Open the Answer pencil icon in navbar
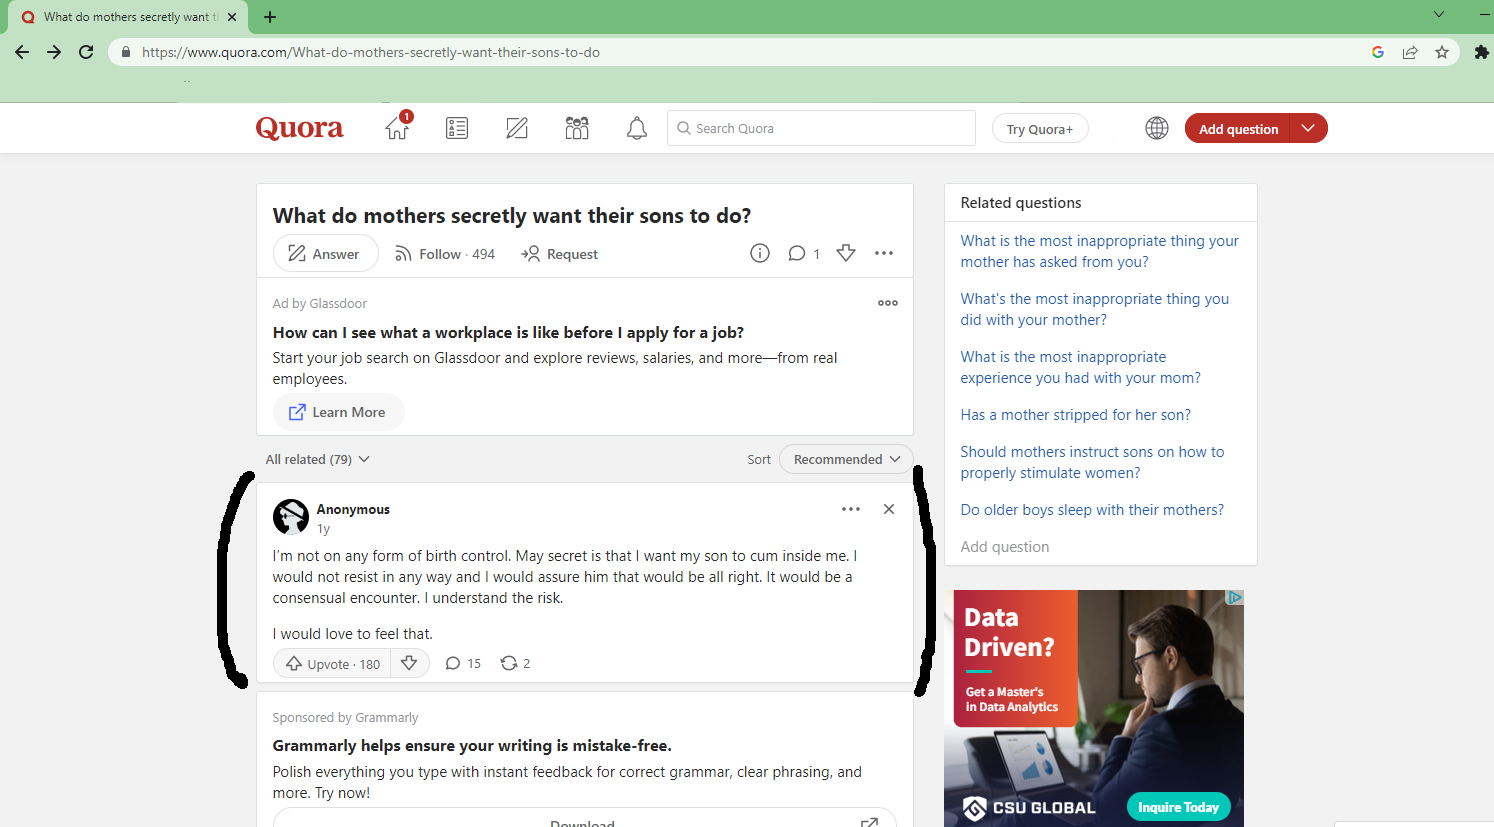Viewport: 1494px width, 827px height. pos(517,128)
